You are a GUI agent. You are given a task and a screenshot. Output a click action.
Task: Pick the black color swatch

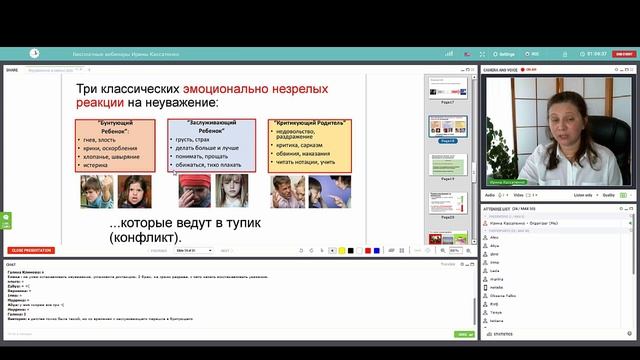[351, 251]
